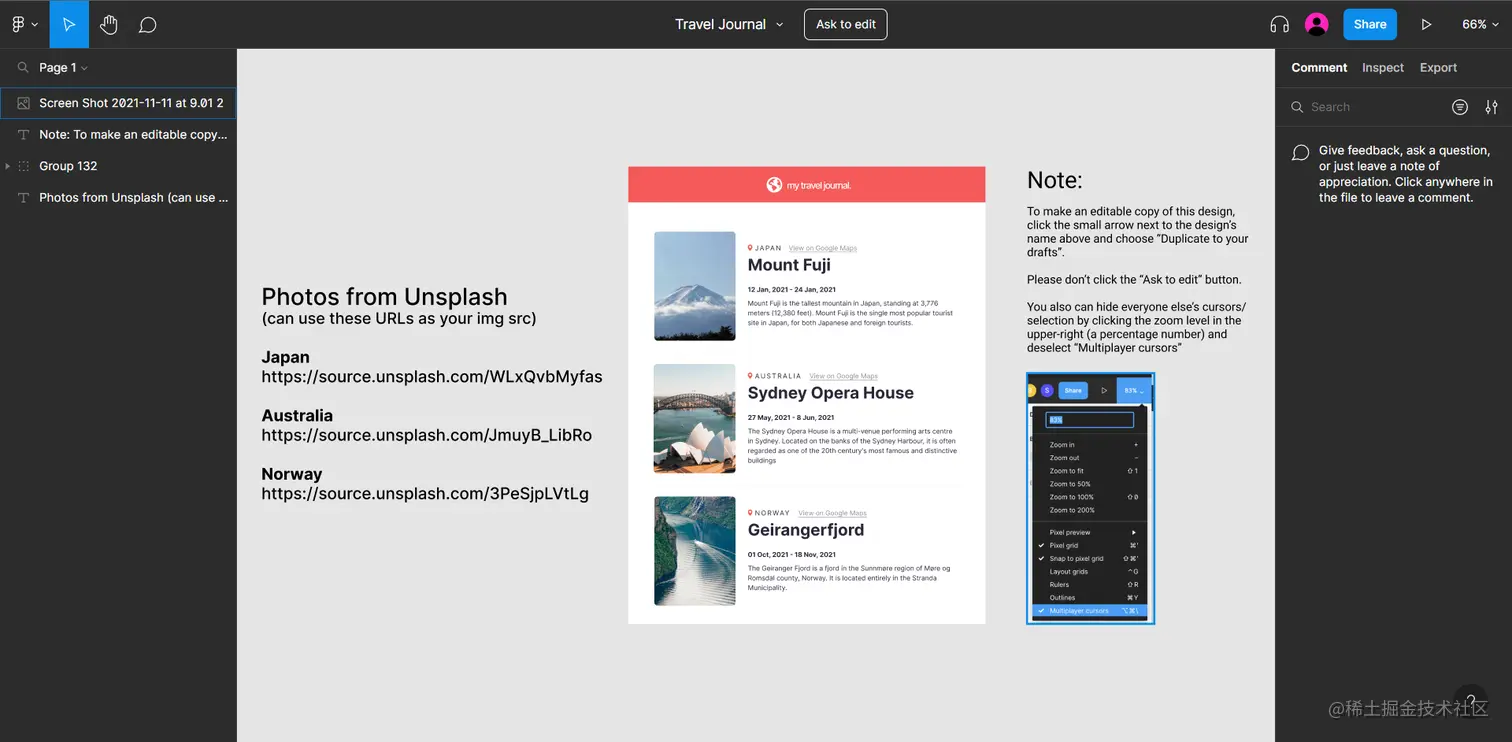
Task: Click the blue Share button
Action: tap(1370, 24)
